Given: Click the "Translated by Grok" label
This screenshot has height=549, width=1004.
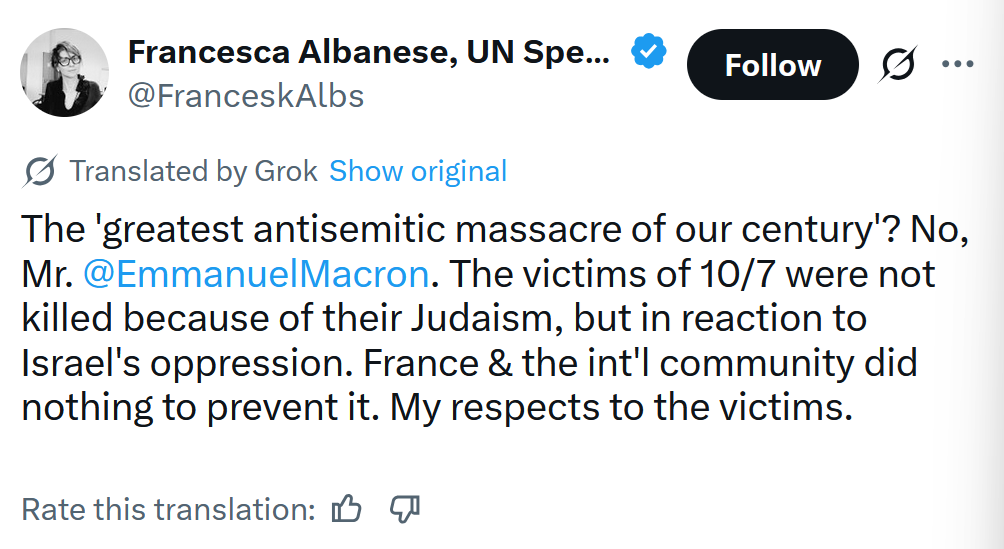Looking at the screenshot, I should [x=193, y=172].
